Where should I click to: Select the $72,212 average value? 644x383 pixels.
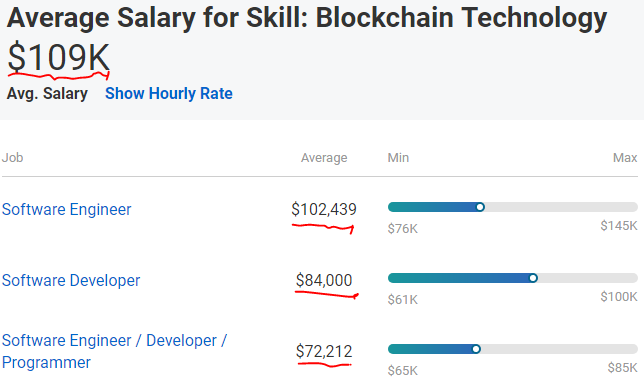tap(324, 351)
